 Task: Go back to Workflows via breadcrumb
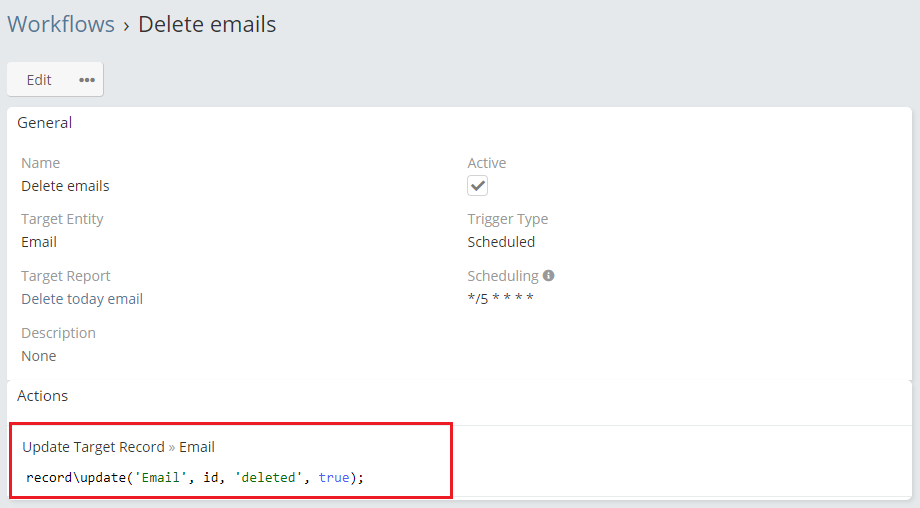pos(61,24)
